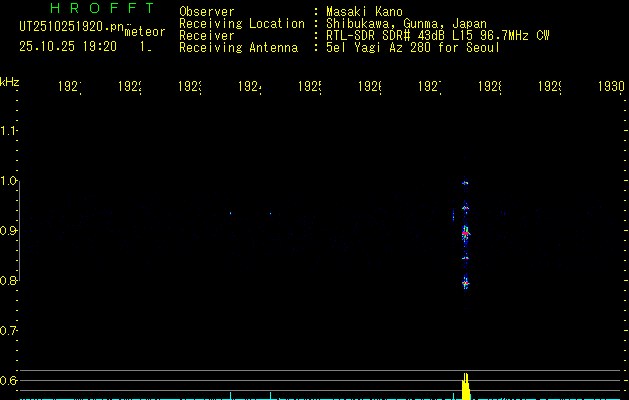Select the receiver text RTL-SDR SDR# 43dB L15 96.7MHz CW

click(438, 35)
